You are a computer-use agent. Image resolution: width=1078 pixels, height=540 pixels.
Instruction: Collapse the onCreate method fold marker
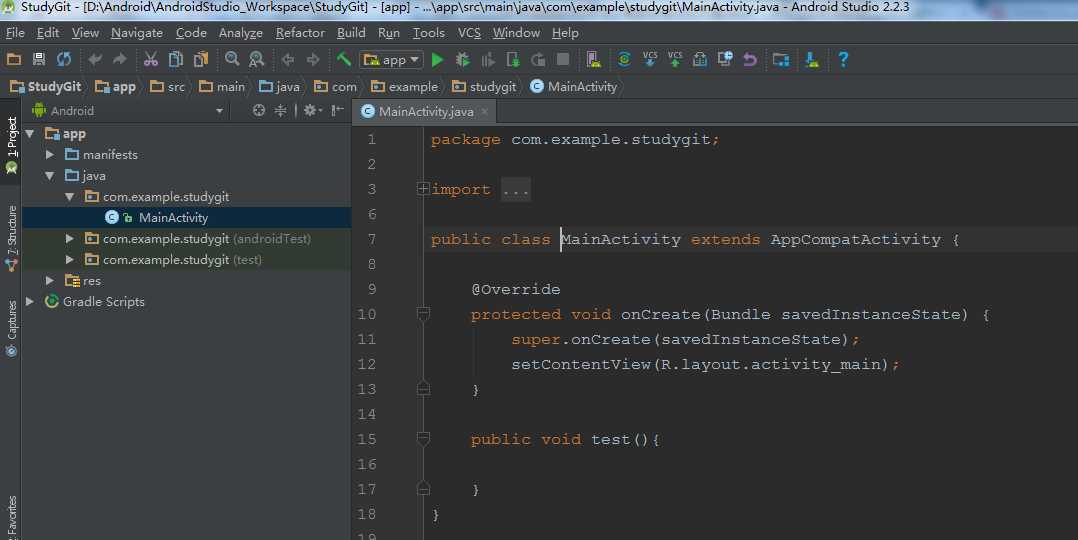pos(424,314)
